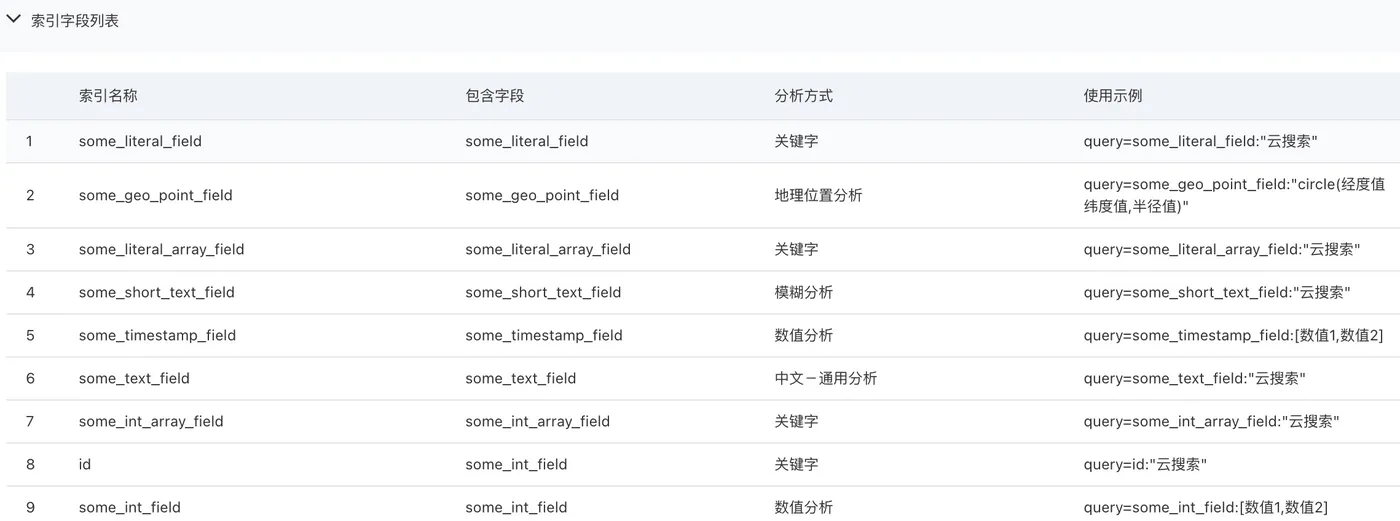Click index name some_literal_array_field
Viewport: 1400px width, 521px height.
161,249
